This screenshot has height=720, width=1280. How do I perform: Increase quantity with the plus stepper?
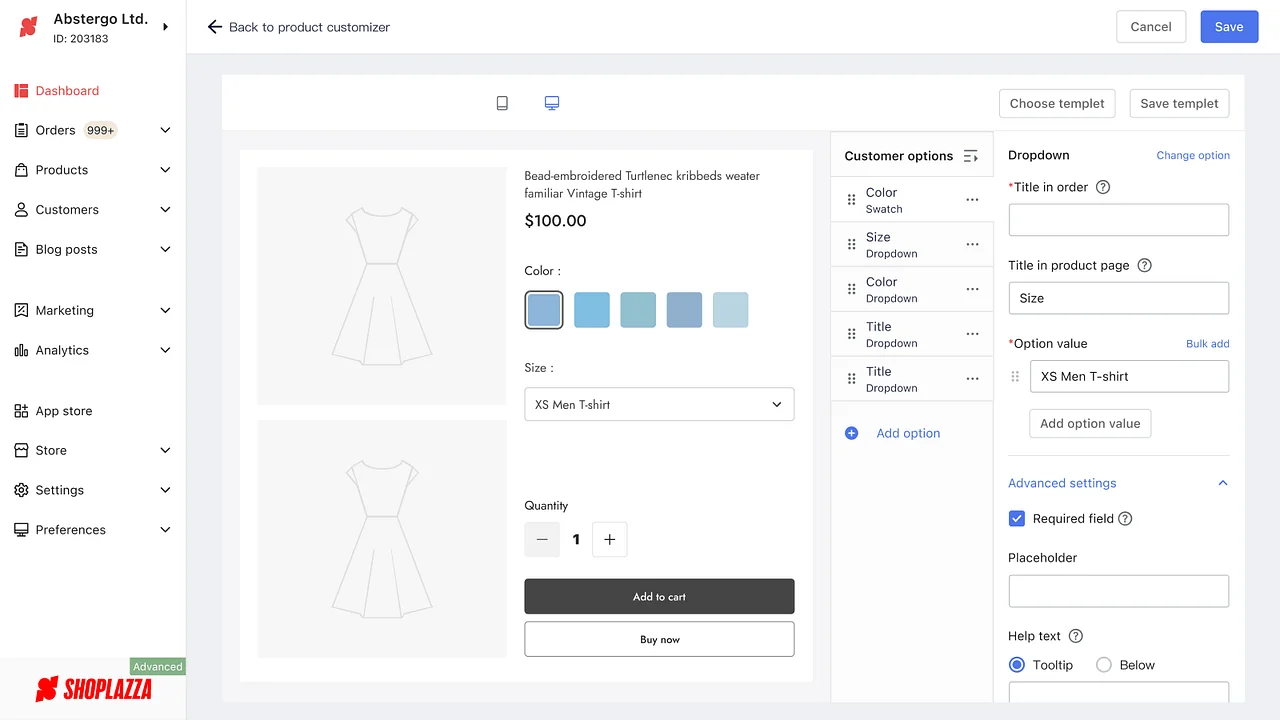[609, 539]
